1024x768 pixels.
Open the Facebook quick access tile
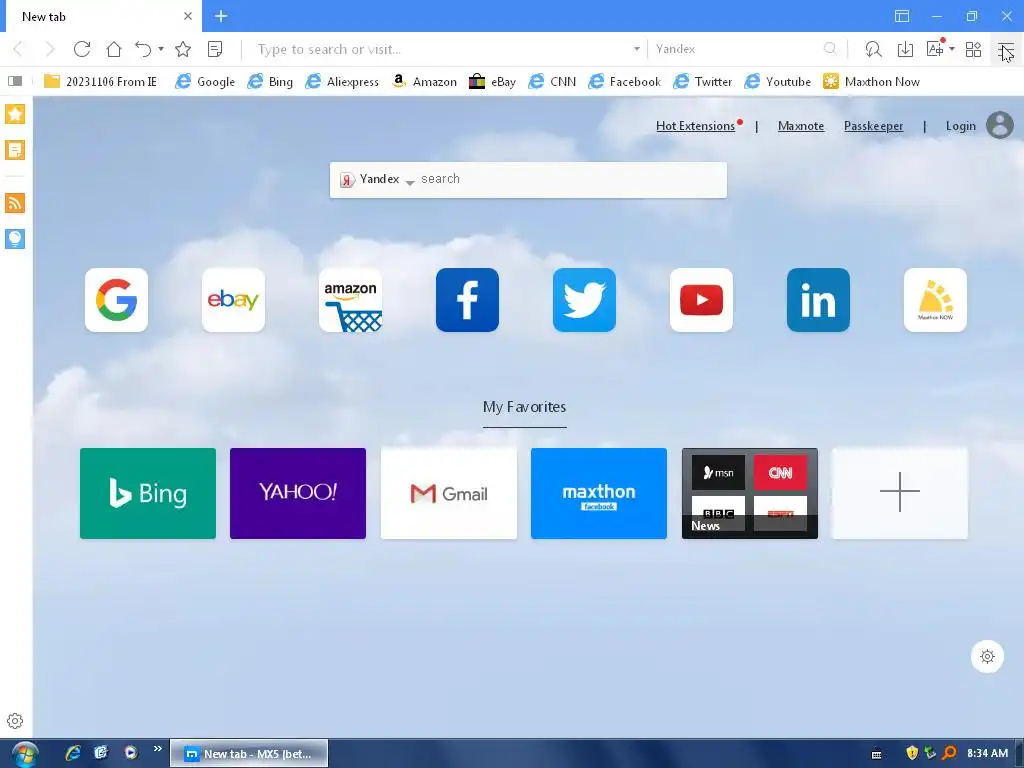467,300
